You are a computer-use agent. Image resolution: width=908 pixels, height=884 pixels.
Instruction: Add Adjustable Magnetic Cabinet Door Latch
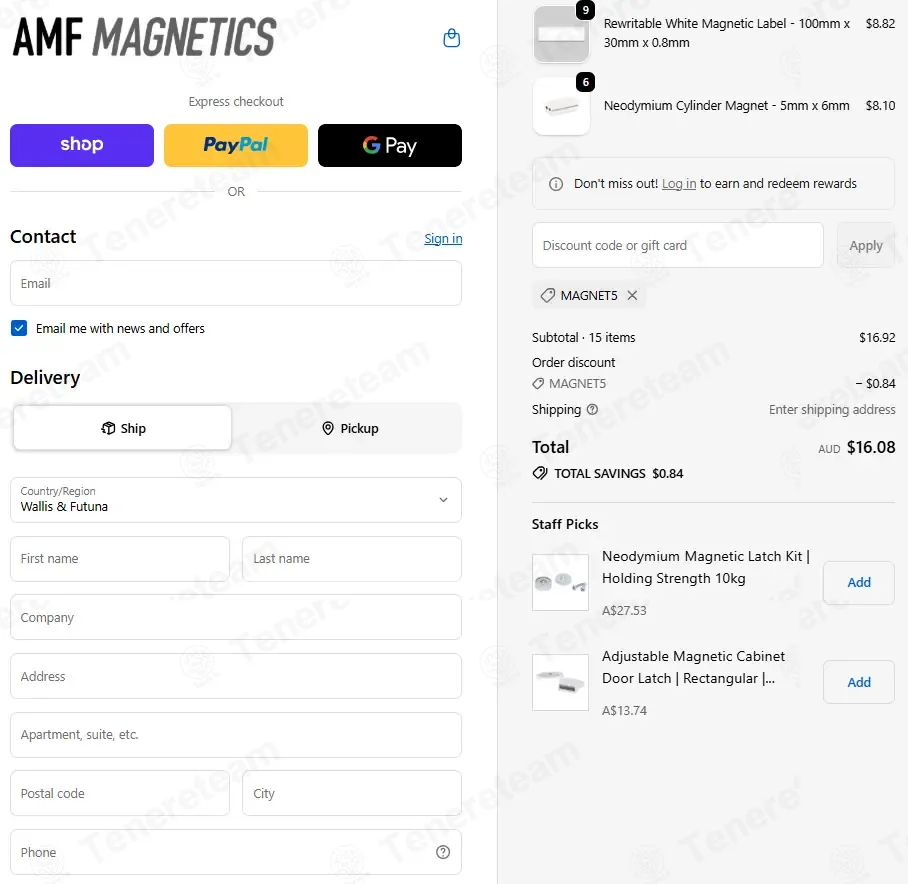pos(859,682)
